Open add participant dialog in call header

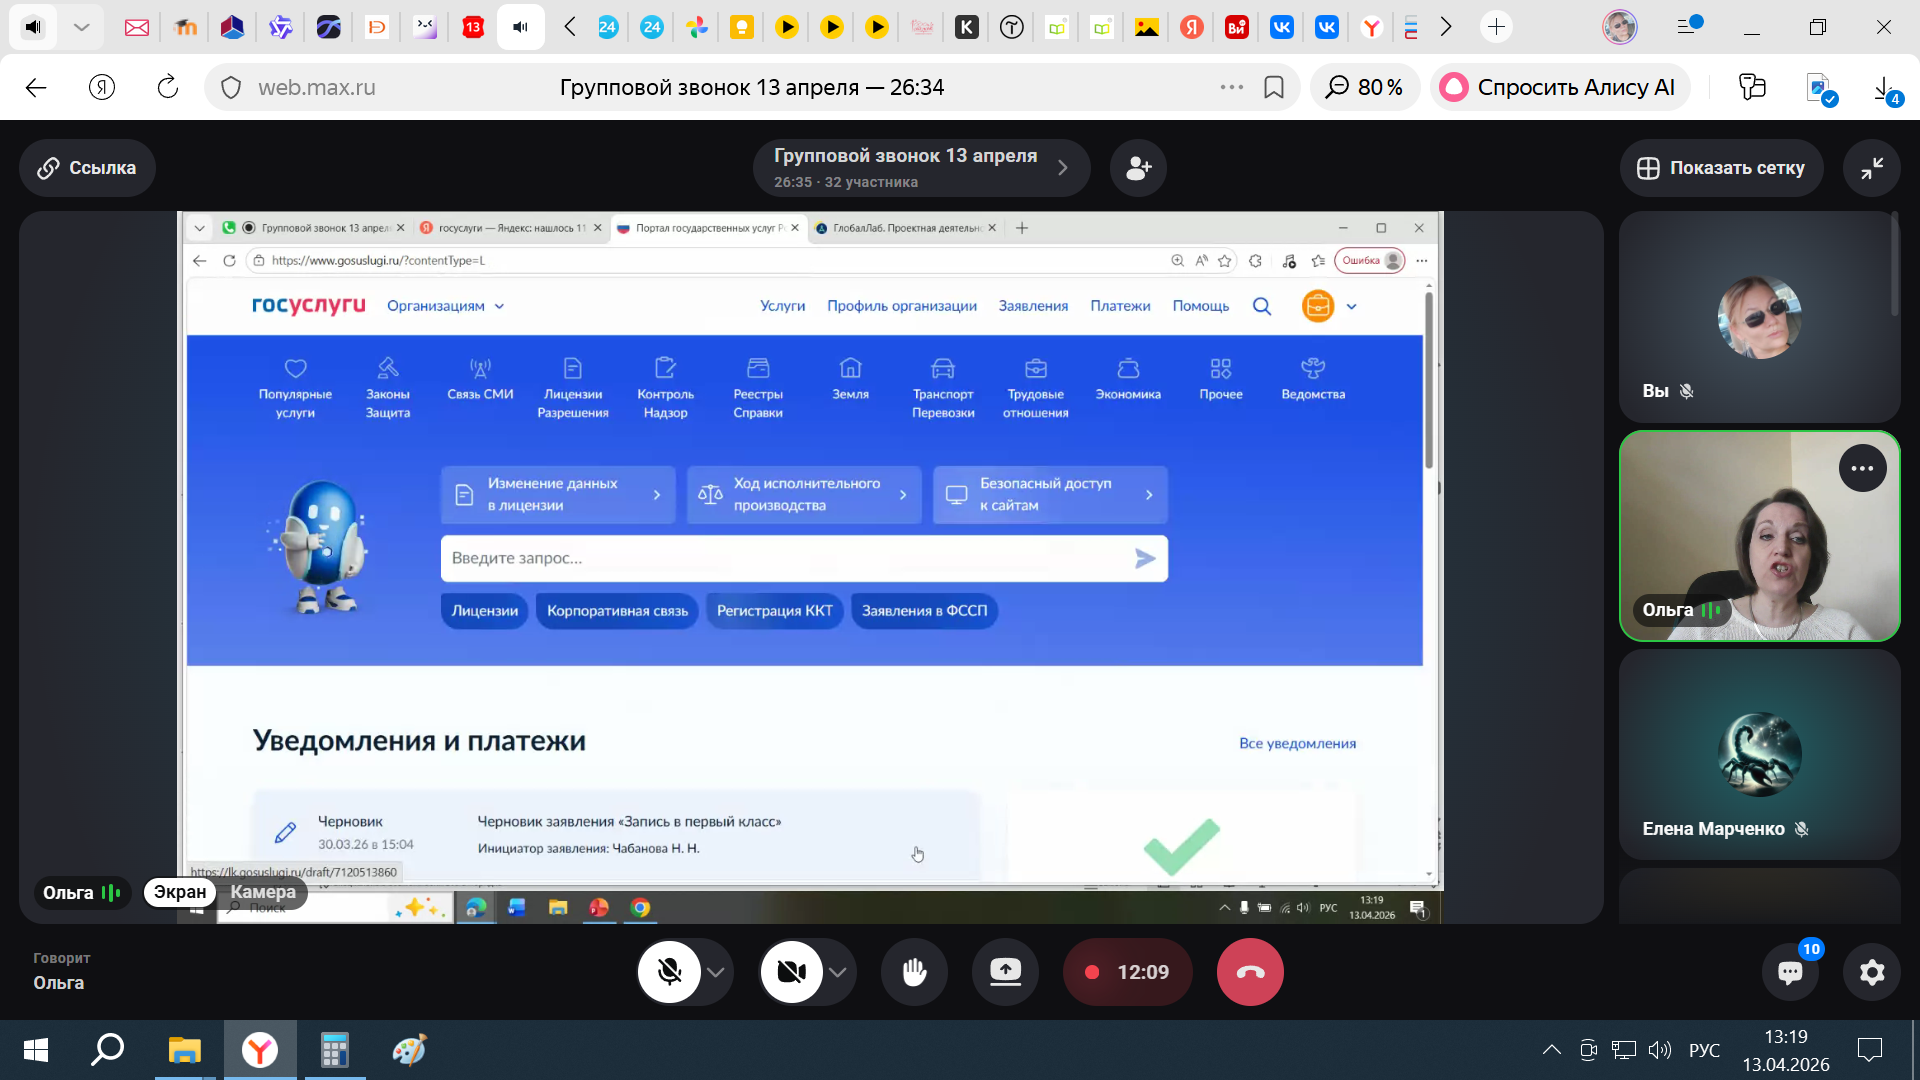click(1138, 168)
